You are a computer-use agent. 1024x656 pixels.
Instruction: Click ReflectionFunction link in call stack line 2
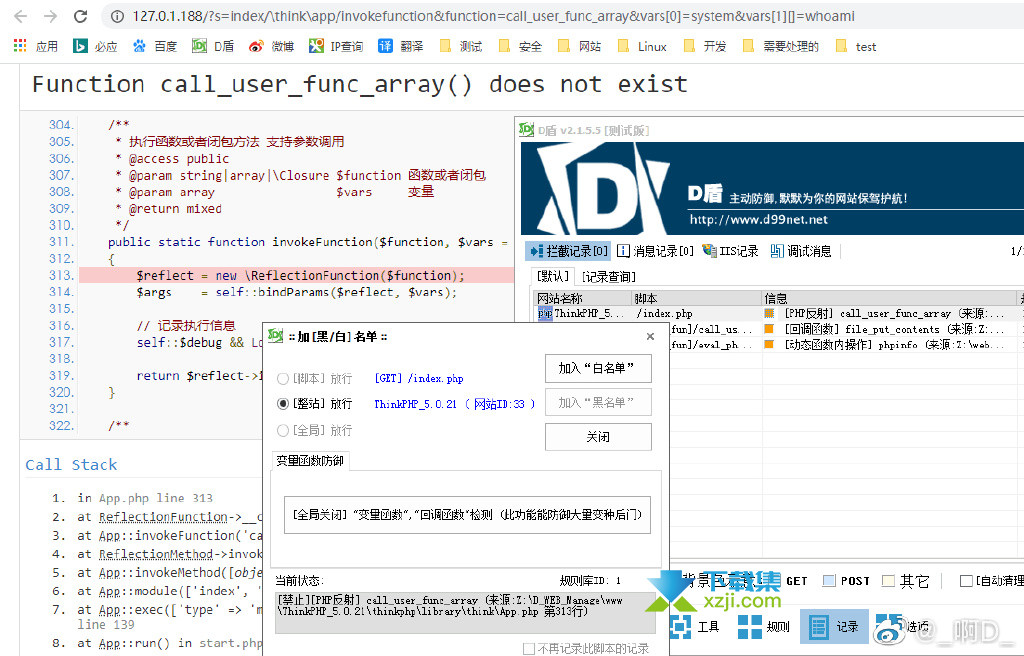pos(163,517)
